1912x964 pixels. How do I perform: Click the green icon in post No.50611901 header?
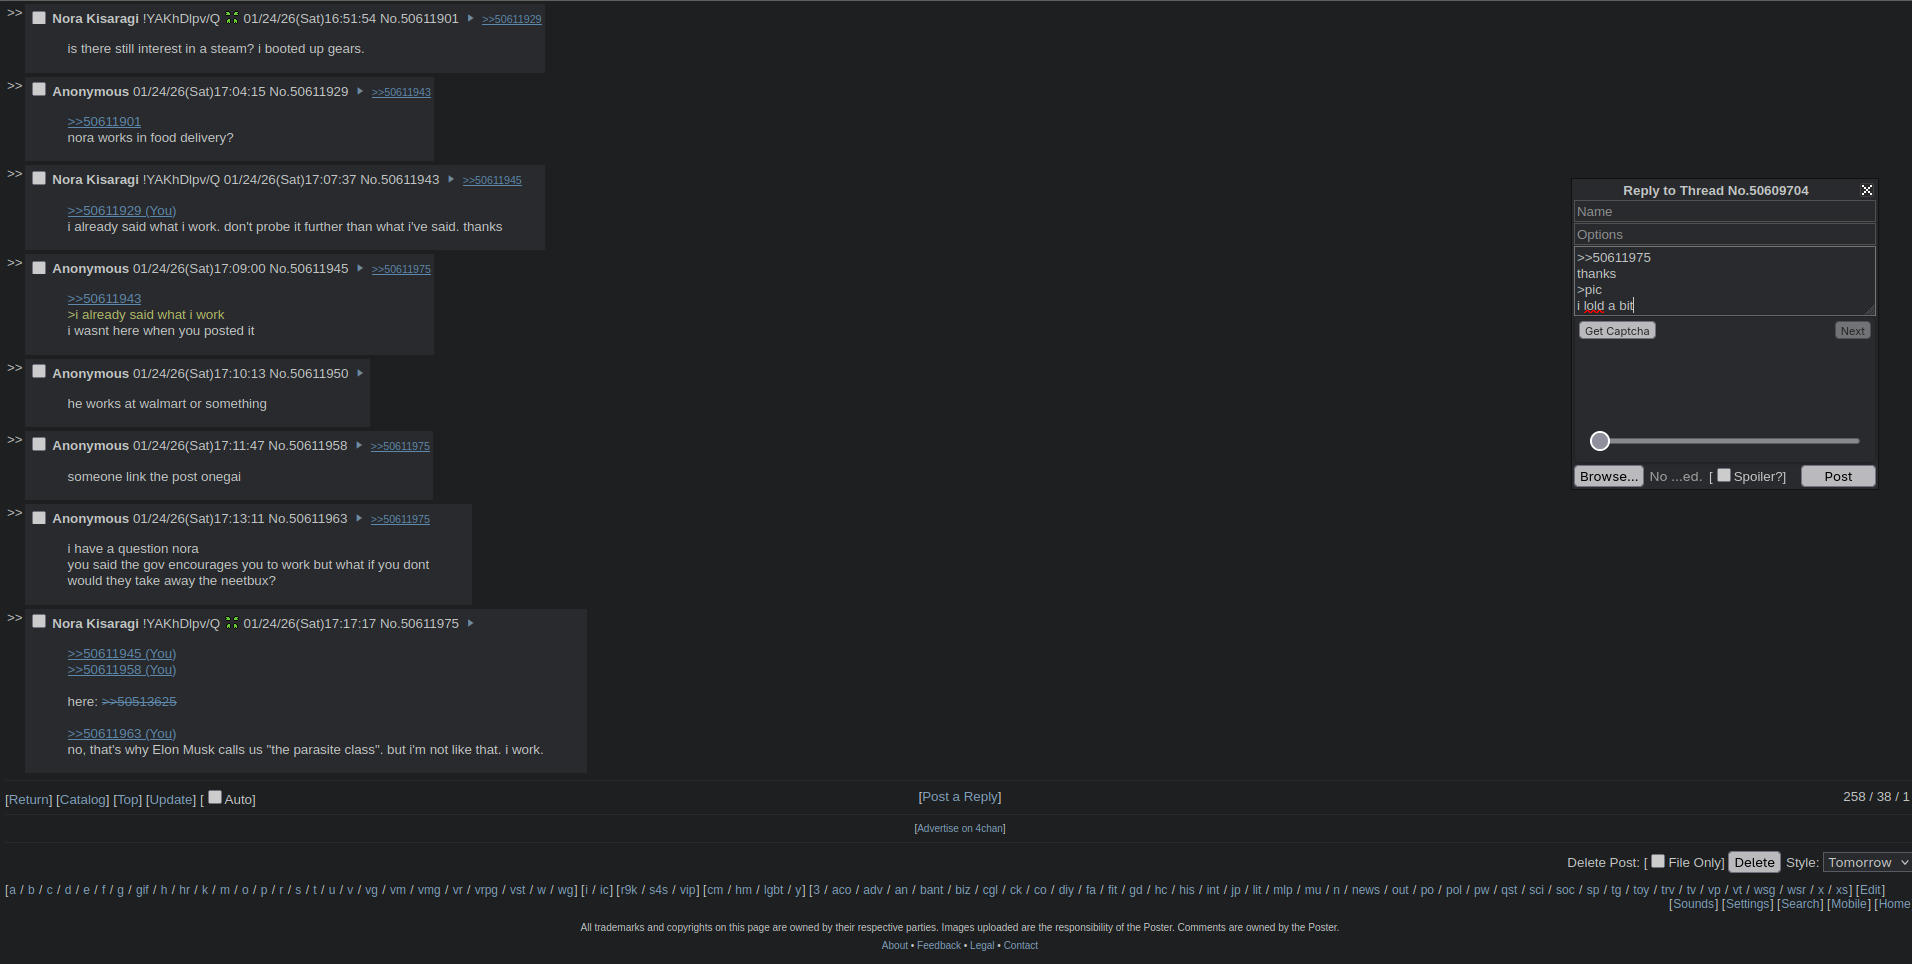pyautogui.click(x=232, y=18)
